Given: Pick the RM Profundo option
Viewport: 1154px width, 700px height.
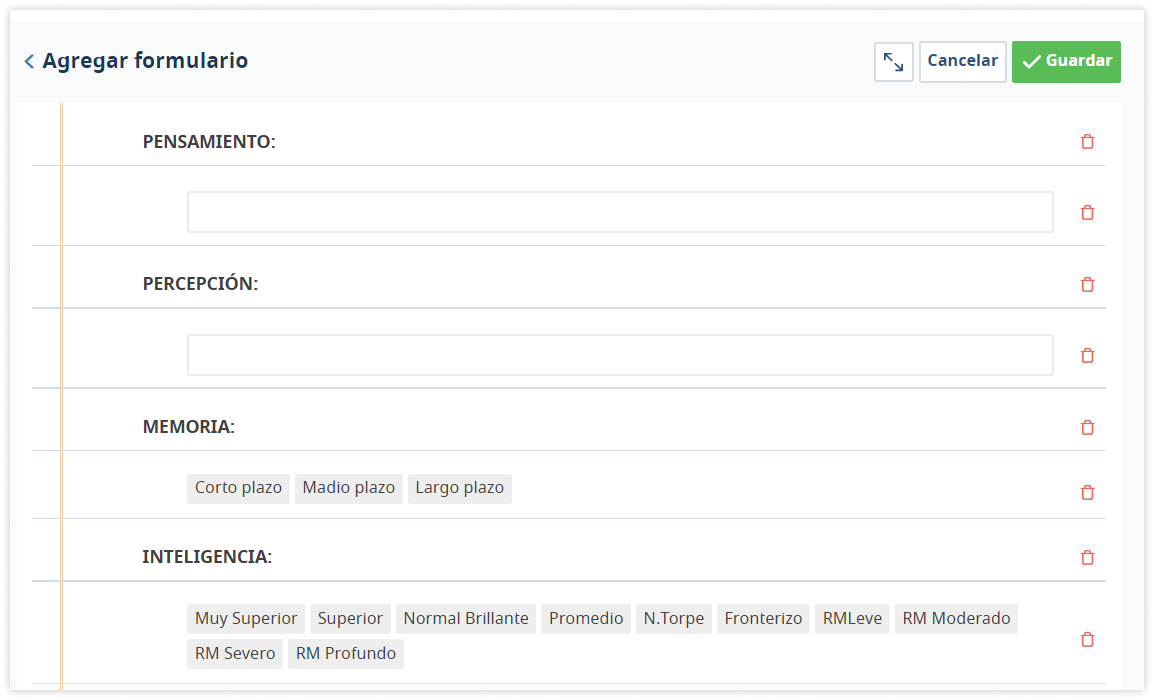Looking at the screenshot, I should point(346,654).
